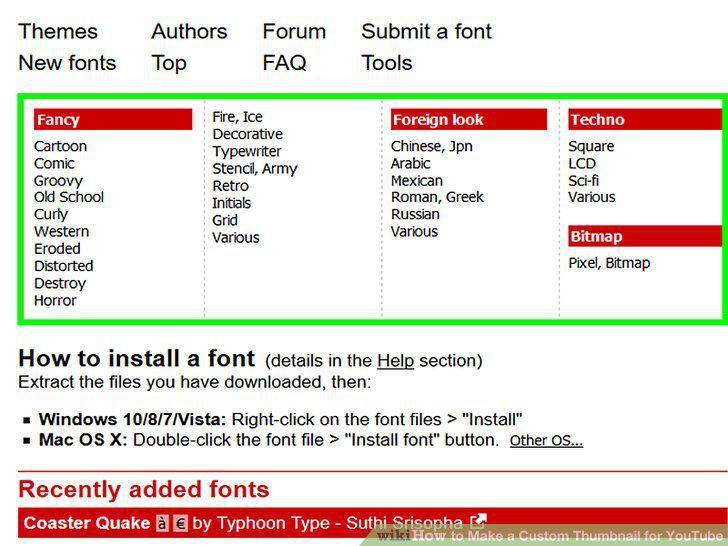Image resolution: width=728 pixels, height=546 pixels.
Task: Open the Authors page
Action: (189, 32)
